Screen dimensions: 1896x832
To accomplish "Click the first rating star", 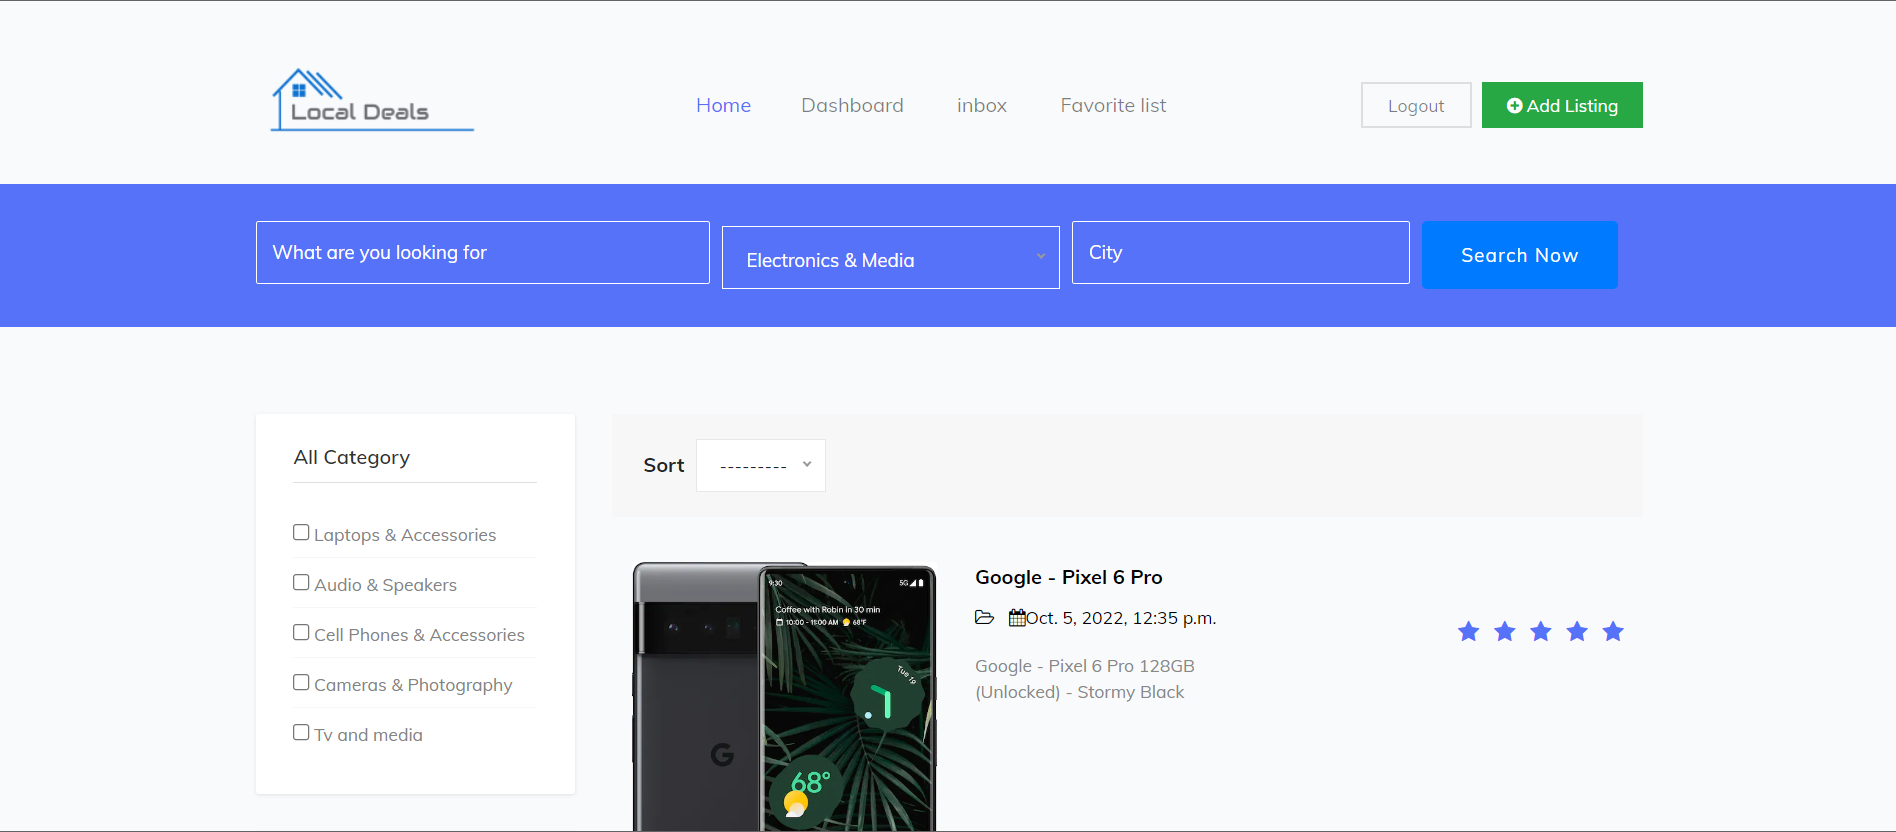I will pyautogui.click(x=1468, y=631).
